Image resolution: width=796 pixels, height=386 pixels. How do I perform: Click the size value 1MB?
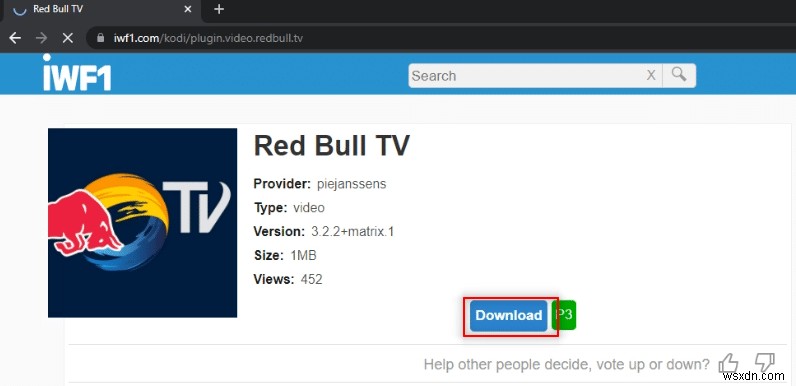[x=303, y=255]
